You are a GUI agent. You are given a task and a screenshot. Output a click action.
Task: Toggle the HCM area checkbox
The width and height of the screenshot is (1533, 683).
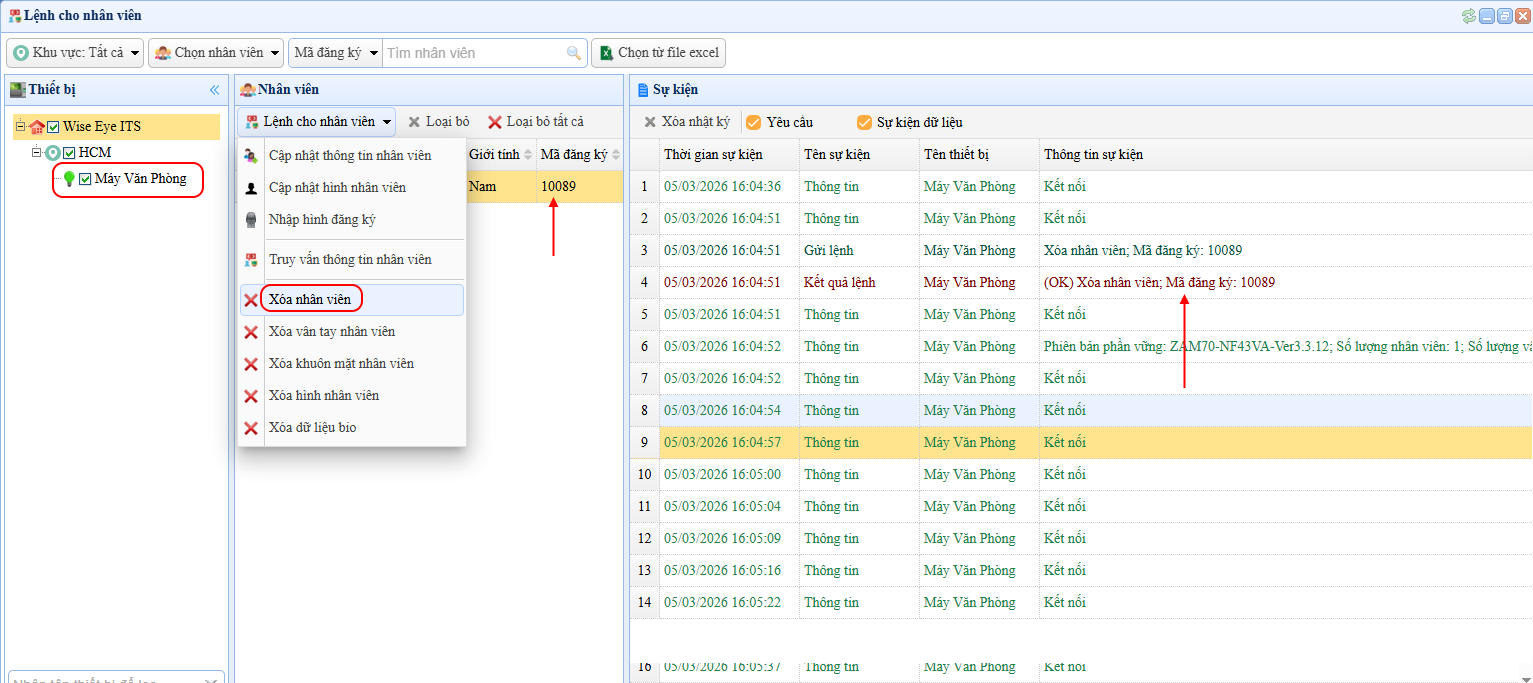tap(69, 153)
